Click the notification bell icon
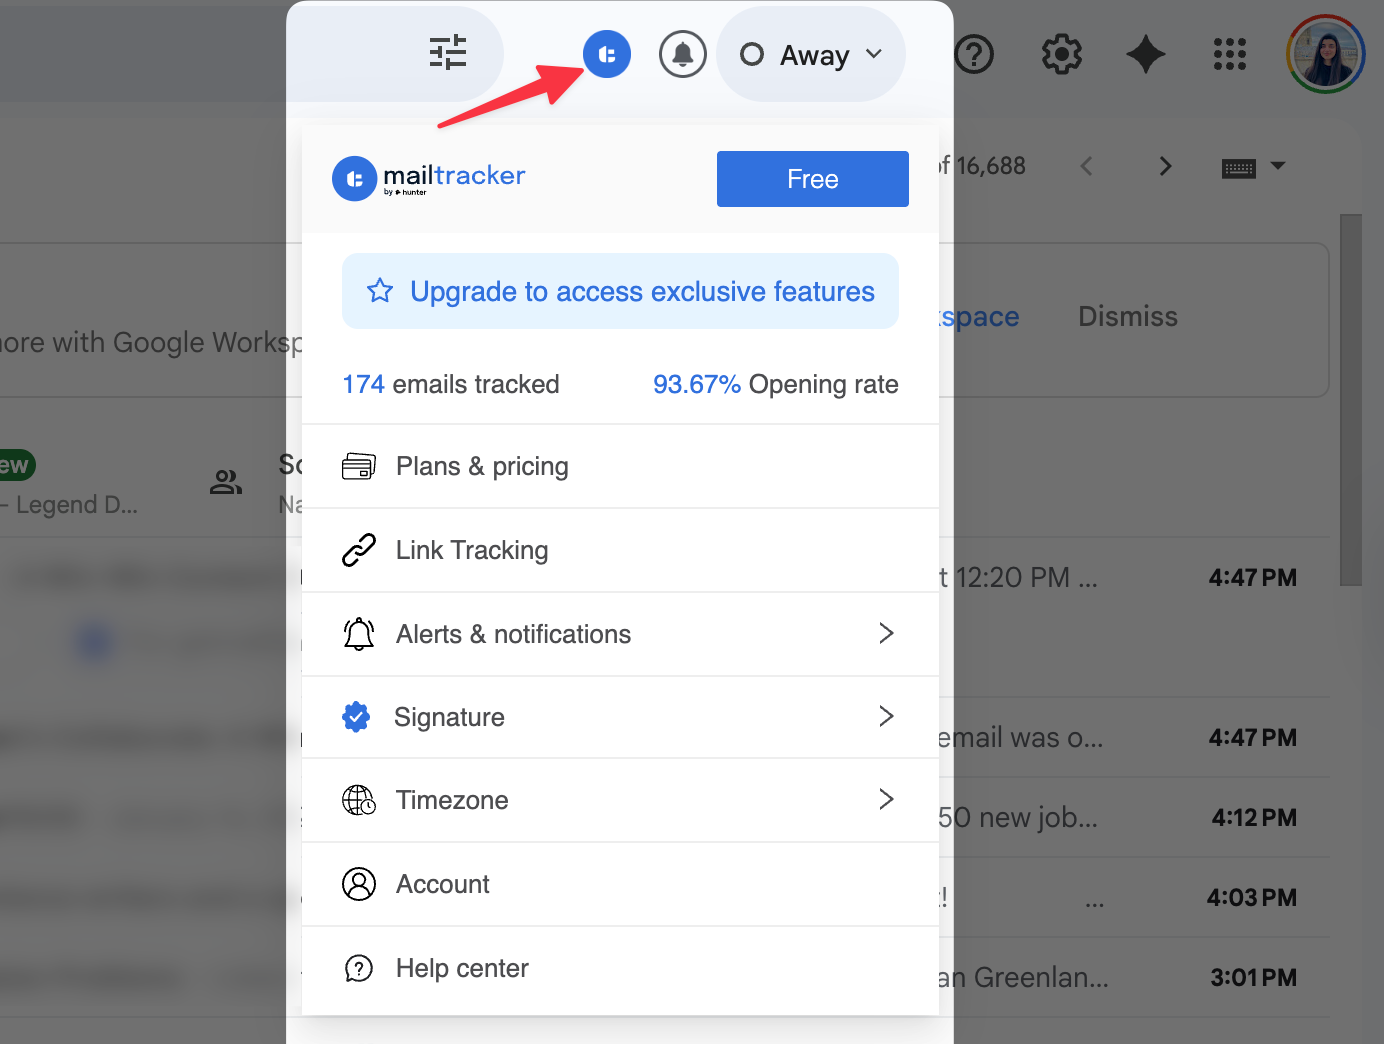This screenshot has height=1044, width=1384. point(683,54)
